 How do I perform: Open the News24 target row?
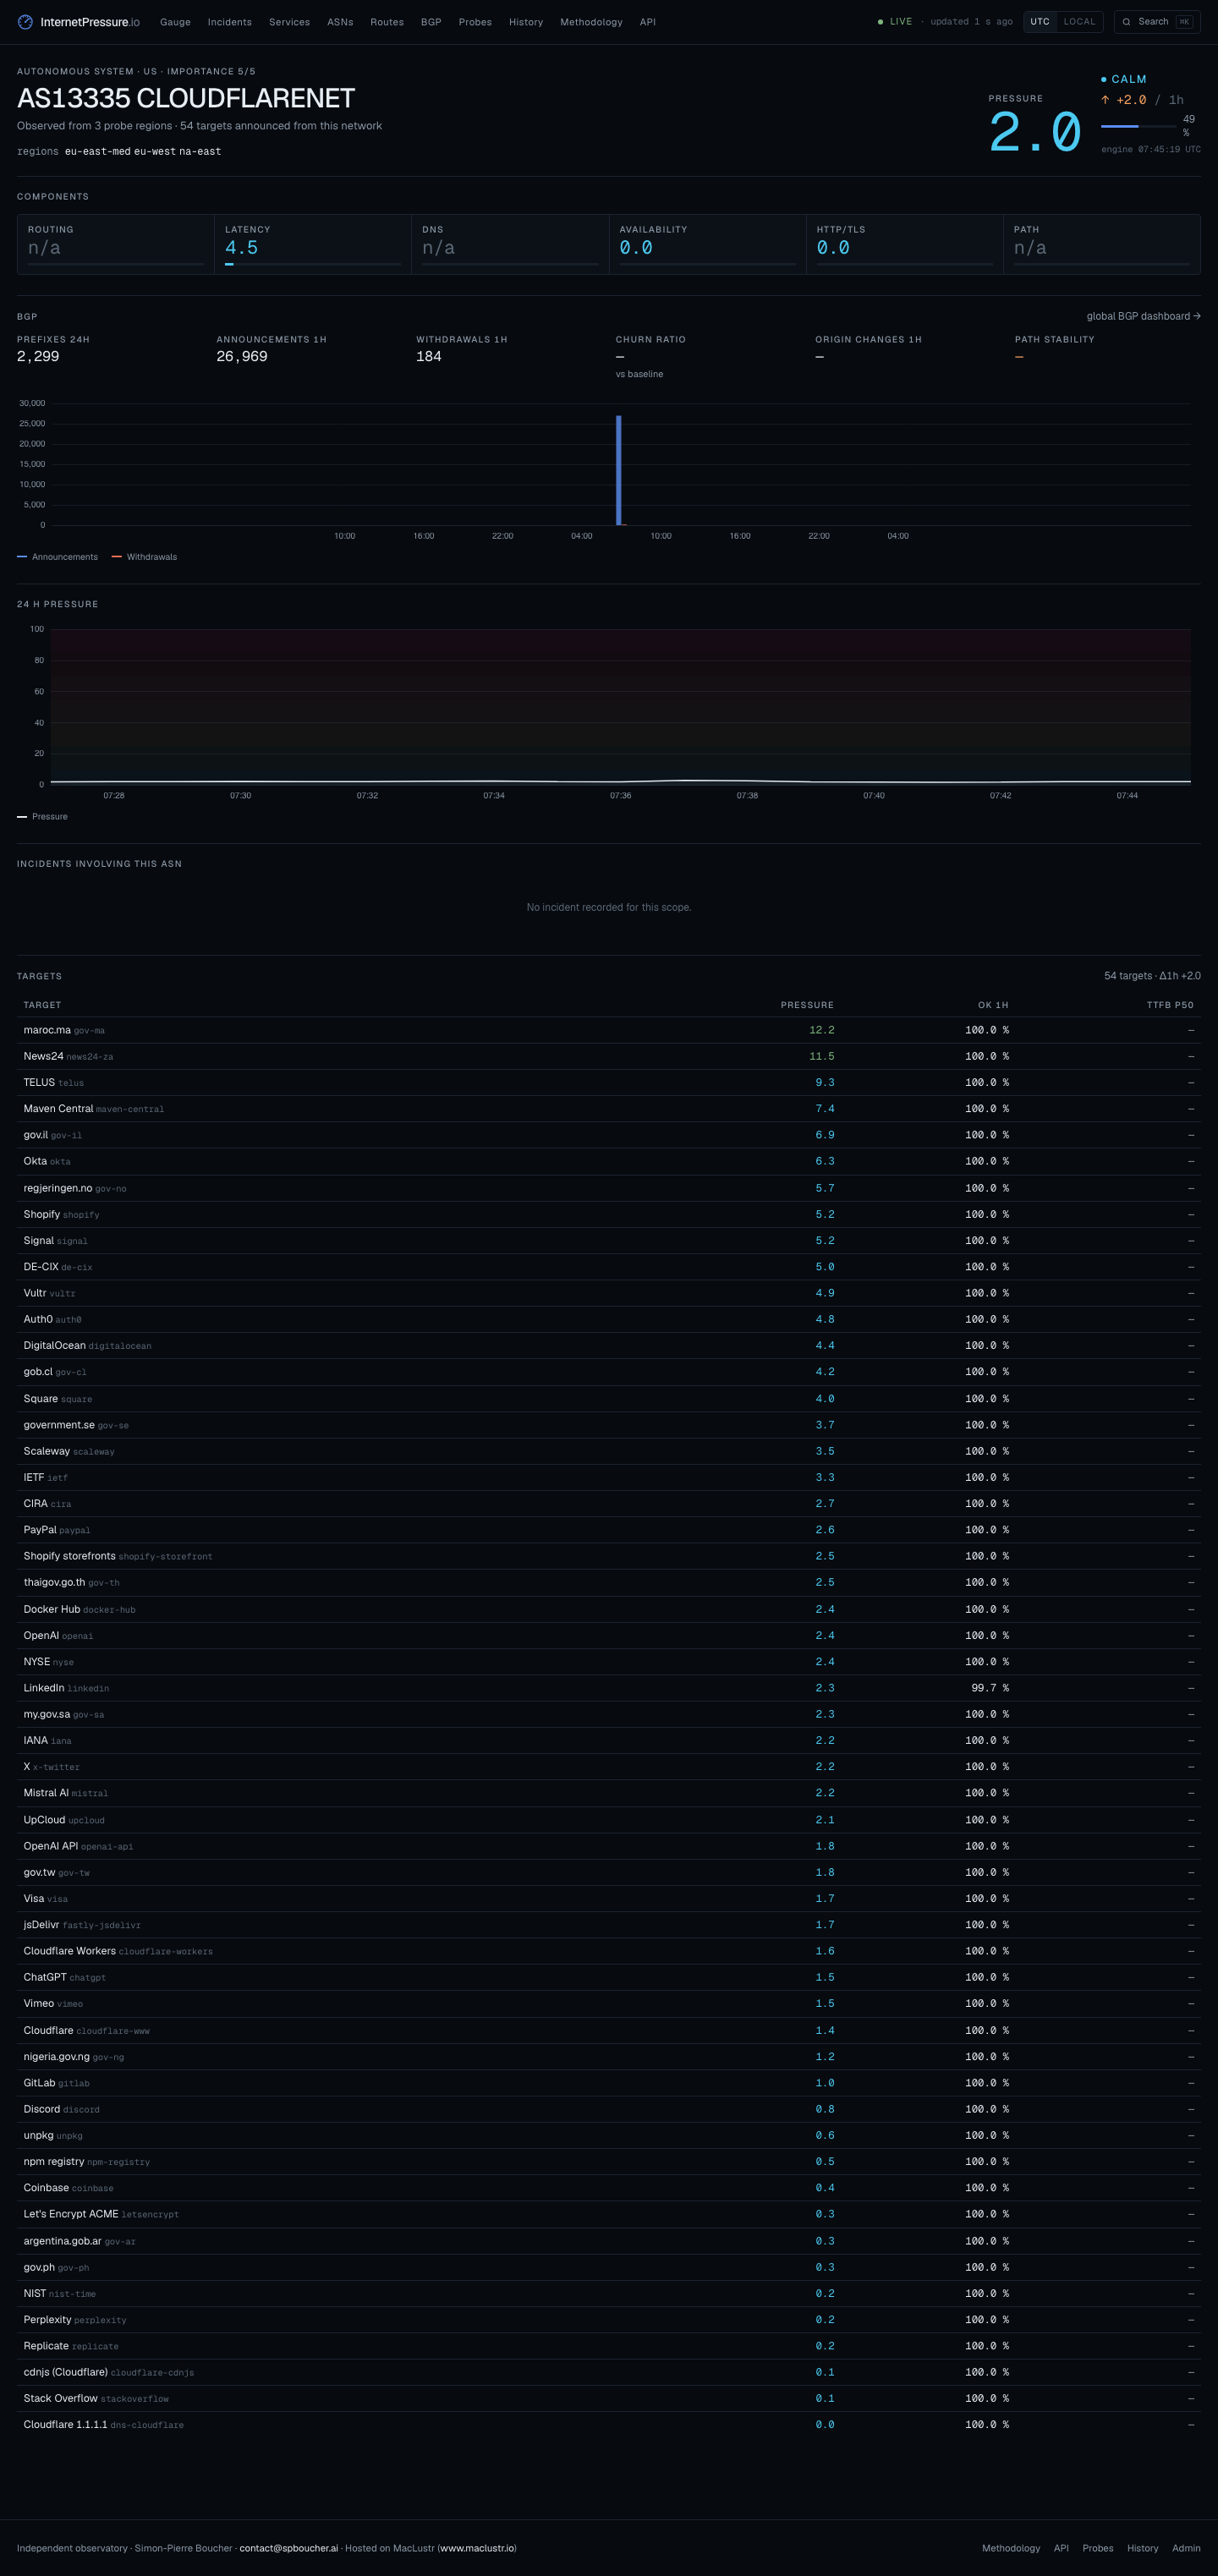[x=608, y=1056]
